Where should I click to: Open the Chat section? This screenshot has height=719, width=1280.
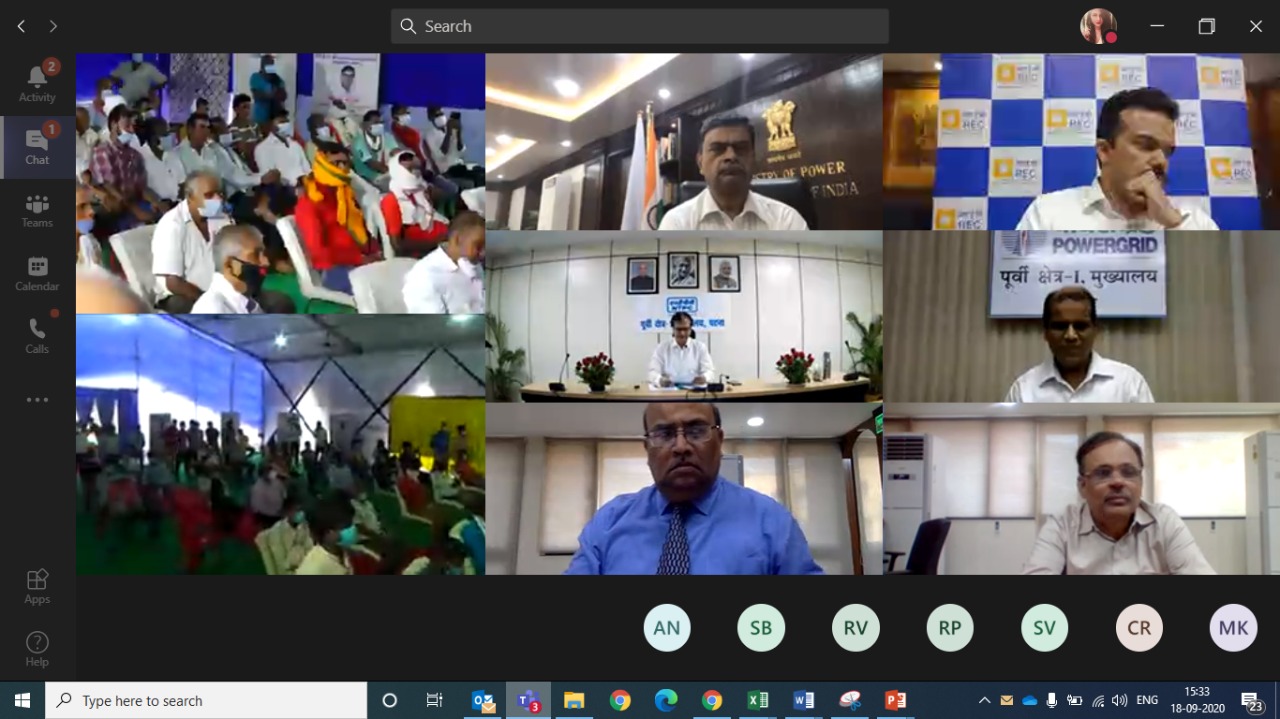[x=37, y=146]
